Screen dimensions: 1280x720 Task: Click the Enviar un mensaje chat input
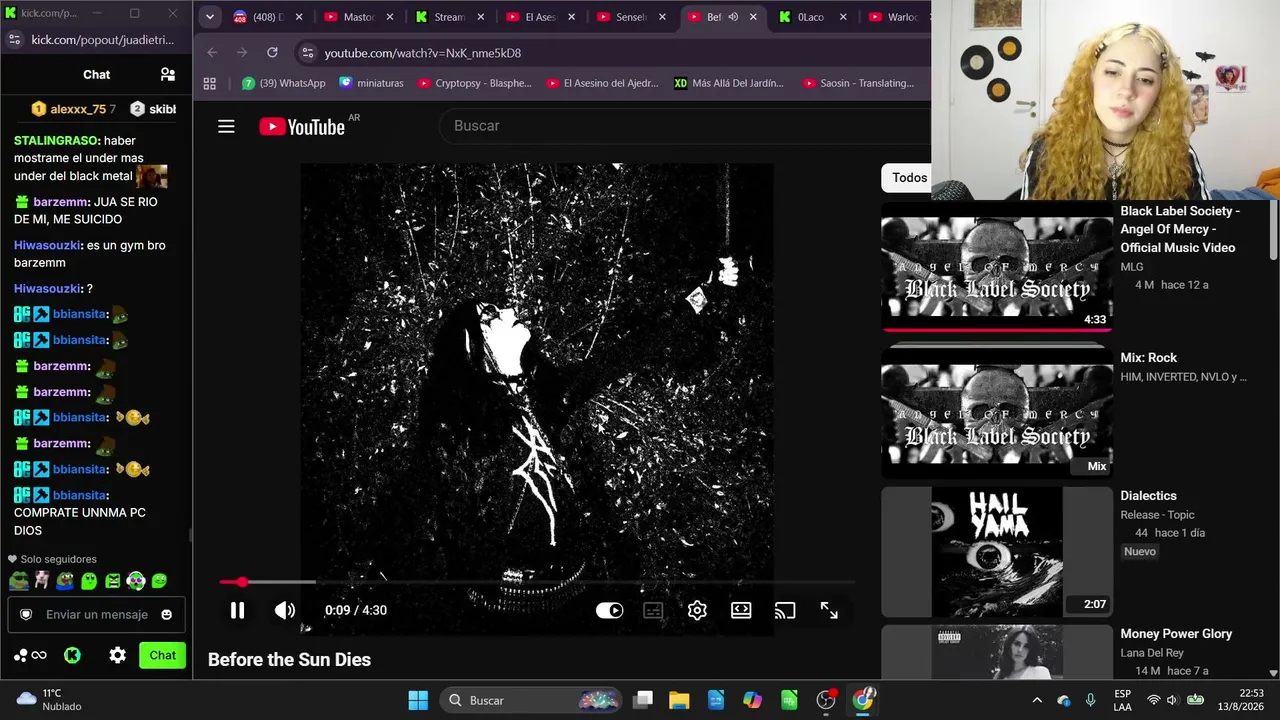97,614
